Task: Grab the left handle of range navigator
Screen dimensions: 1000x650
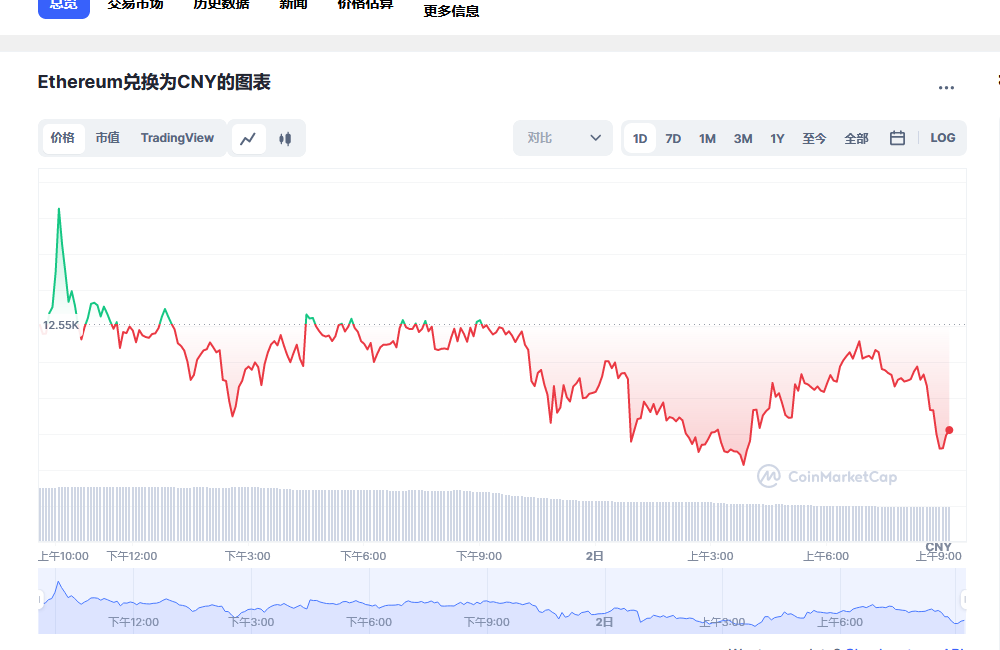Action: click(x=40, y=600)
